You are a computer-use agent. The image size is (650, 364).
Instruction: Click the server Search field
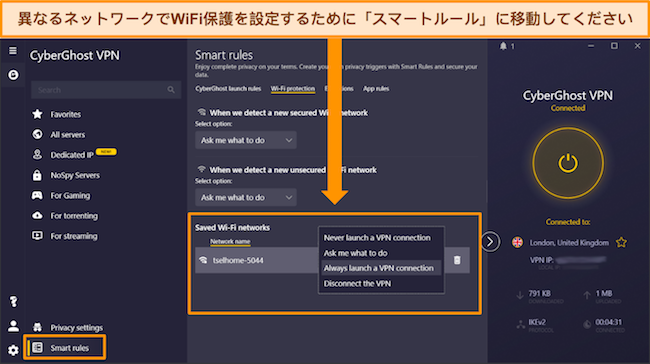tap(106, 90)
